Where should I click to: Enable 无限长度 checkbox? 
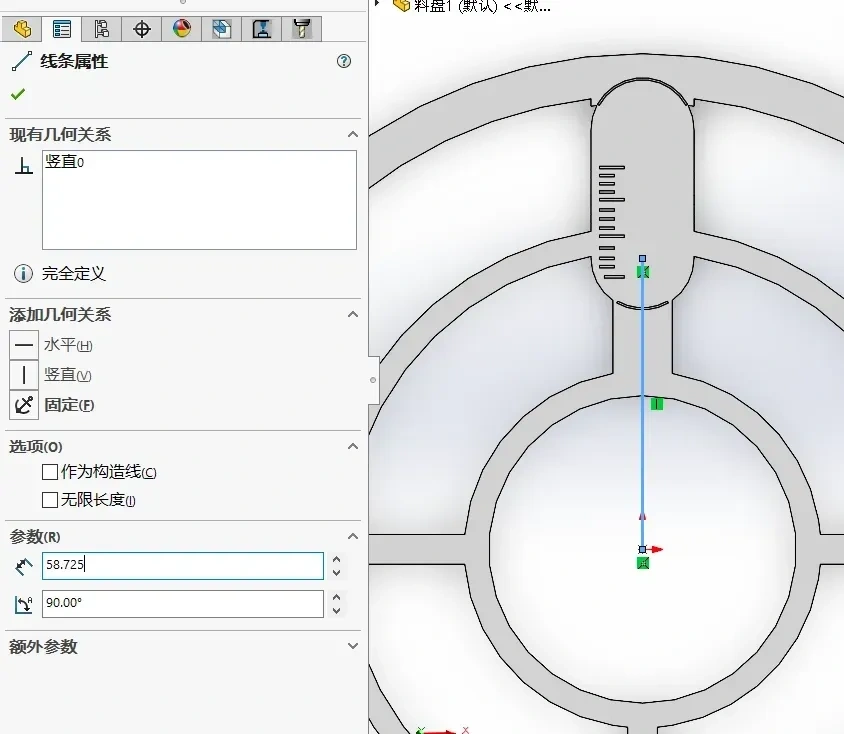point(50,500)
